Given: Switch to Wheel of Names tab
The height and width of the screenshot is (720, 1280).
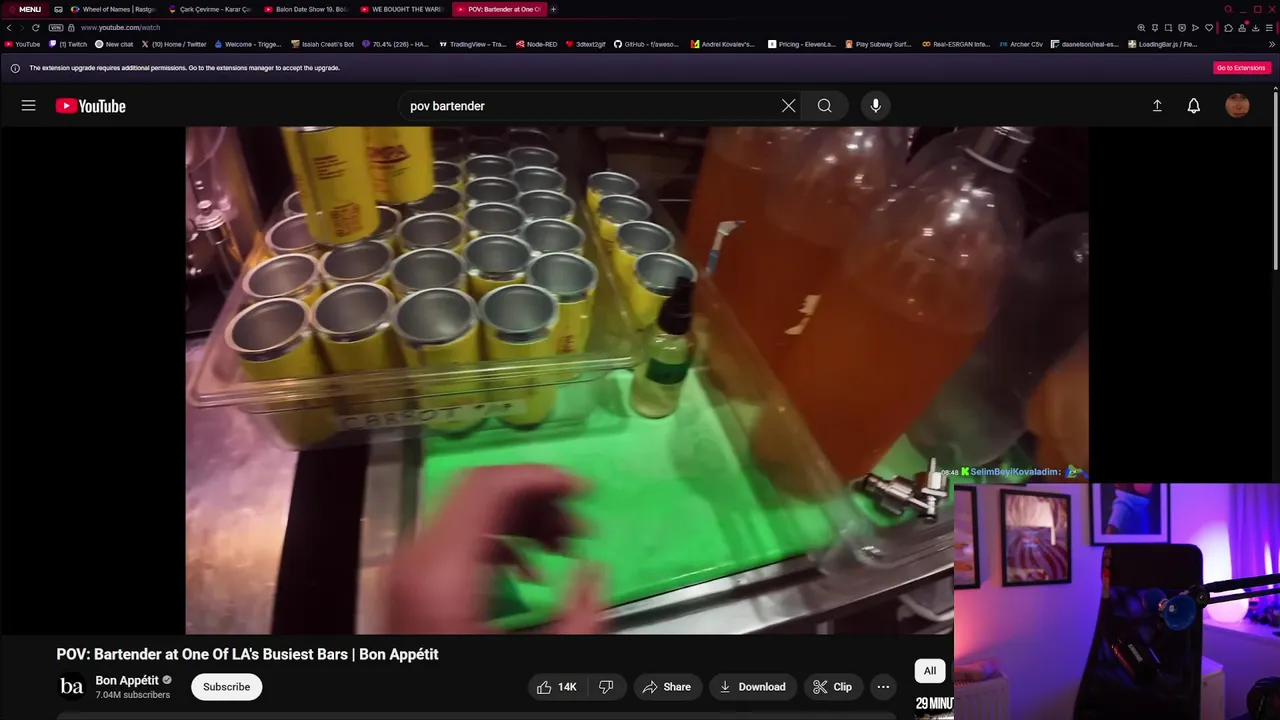Looking at the screenshot, I should [113, 9].
